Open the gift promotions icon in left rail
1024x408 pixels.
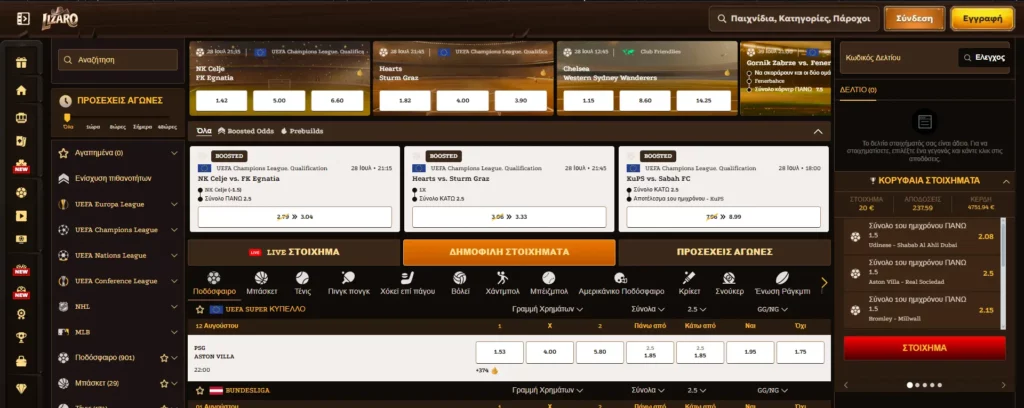point(22,63)
